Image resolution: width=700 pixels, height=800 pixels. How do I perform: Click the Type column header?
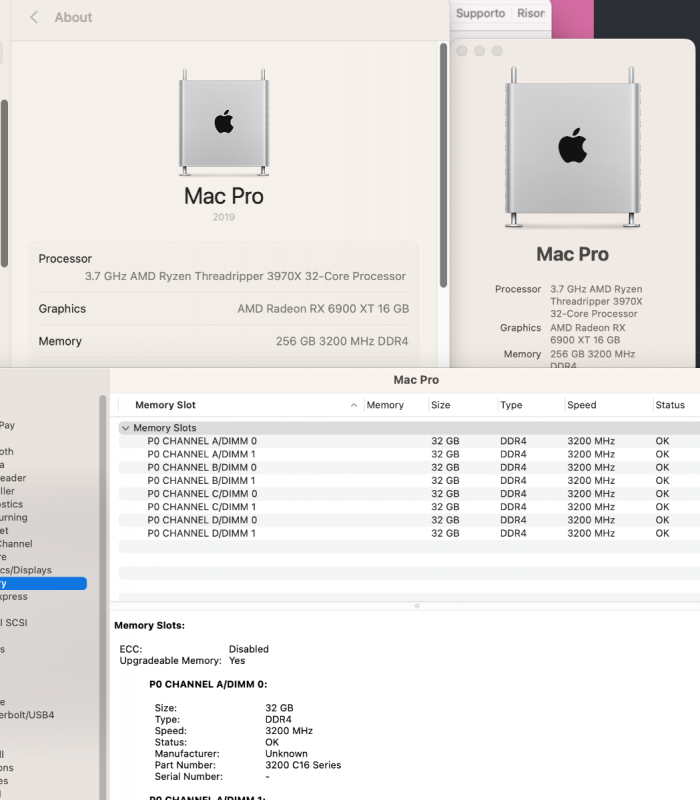511,405
